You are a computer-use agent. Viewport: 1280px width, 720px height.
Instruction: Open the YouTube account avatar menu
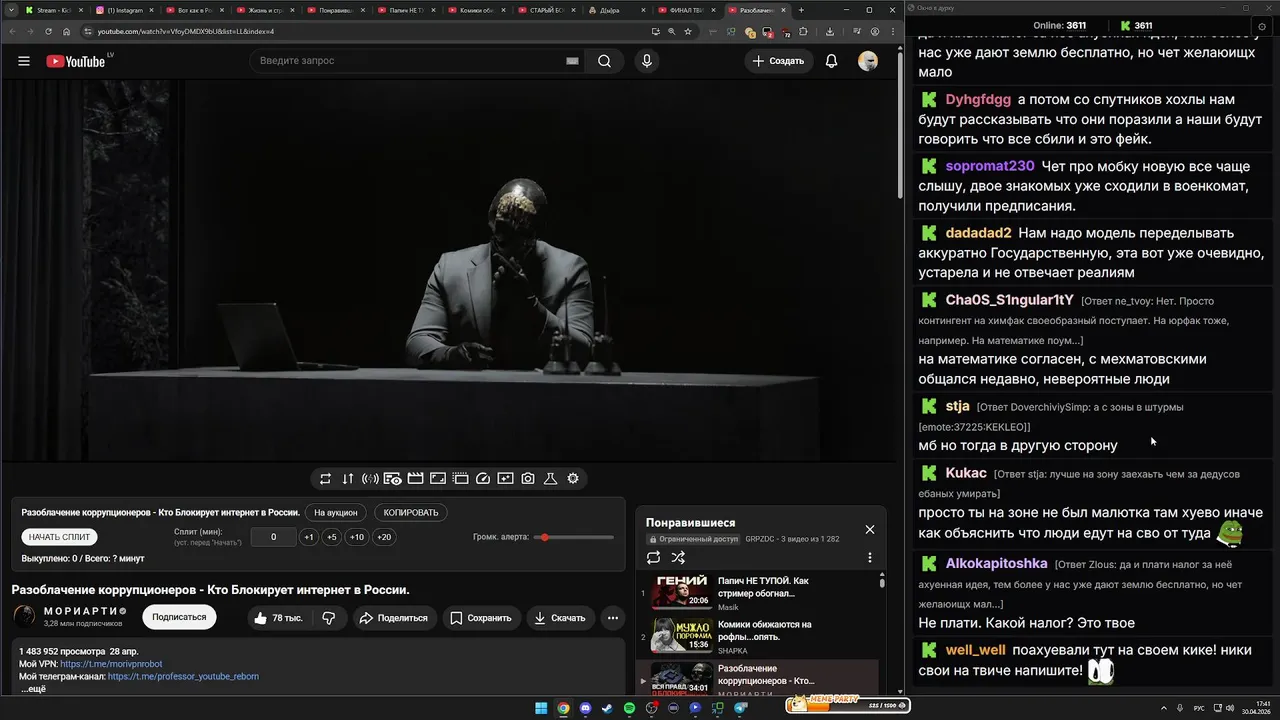pyautogui.click(x=868, y=61)
